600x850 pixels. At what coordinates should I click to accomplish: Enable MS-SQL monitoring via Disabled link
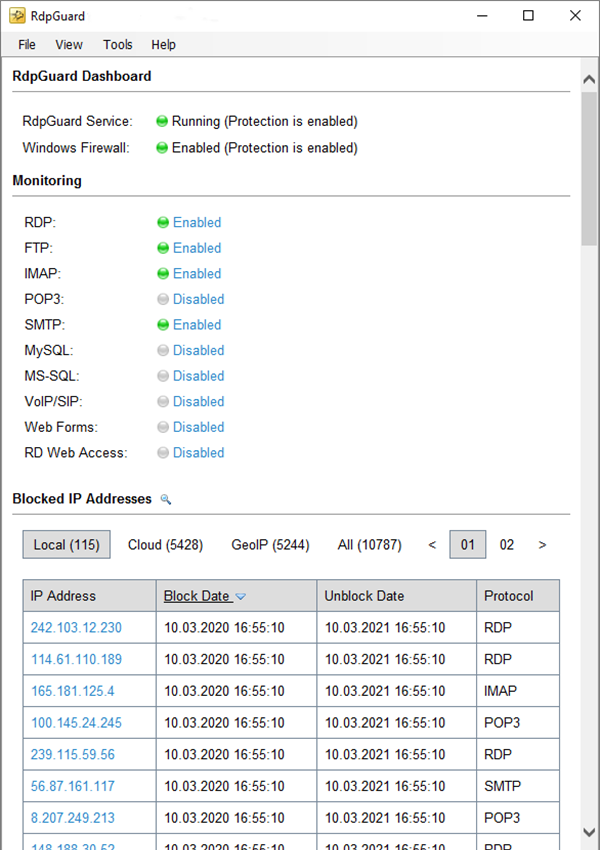click(198, 376)
